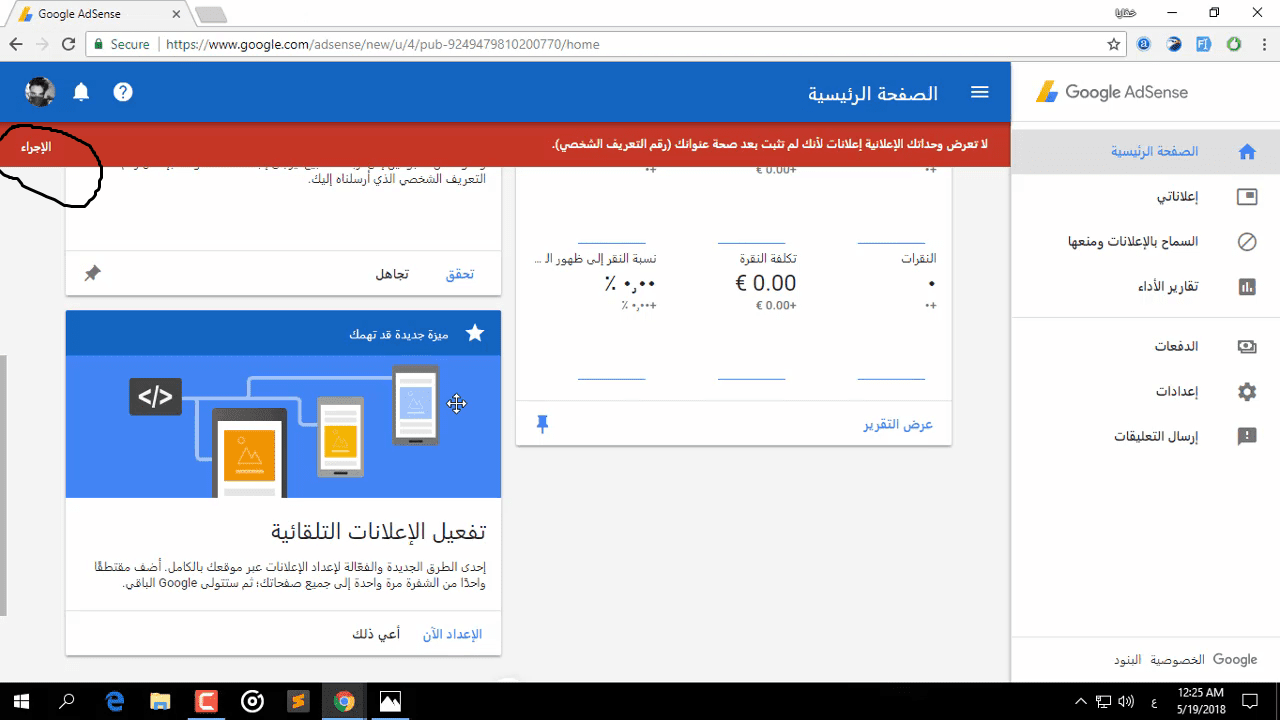The image size is (1280, 720).
Task: Select تقارير الأداء in sidebar
Action: (x=1168, y=287)
